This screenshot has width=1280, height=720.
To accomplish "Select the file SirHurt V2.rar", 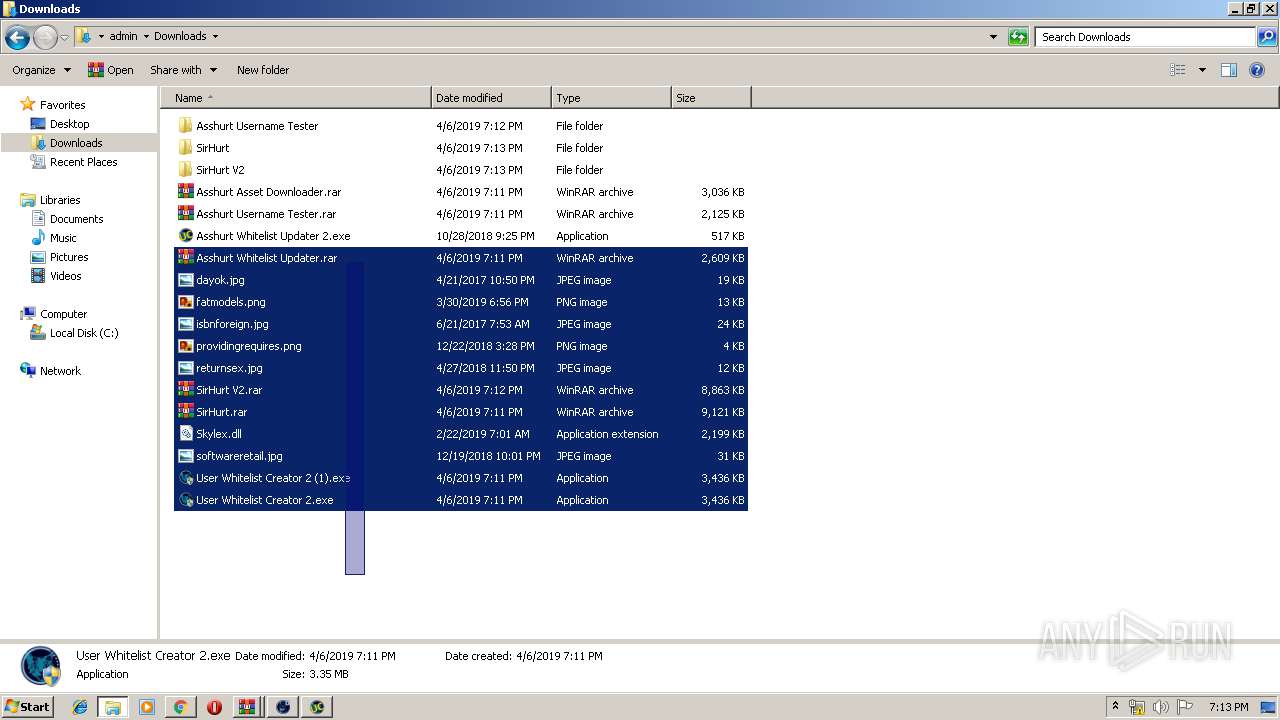I will [229, 390].
